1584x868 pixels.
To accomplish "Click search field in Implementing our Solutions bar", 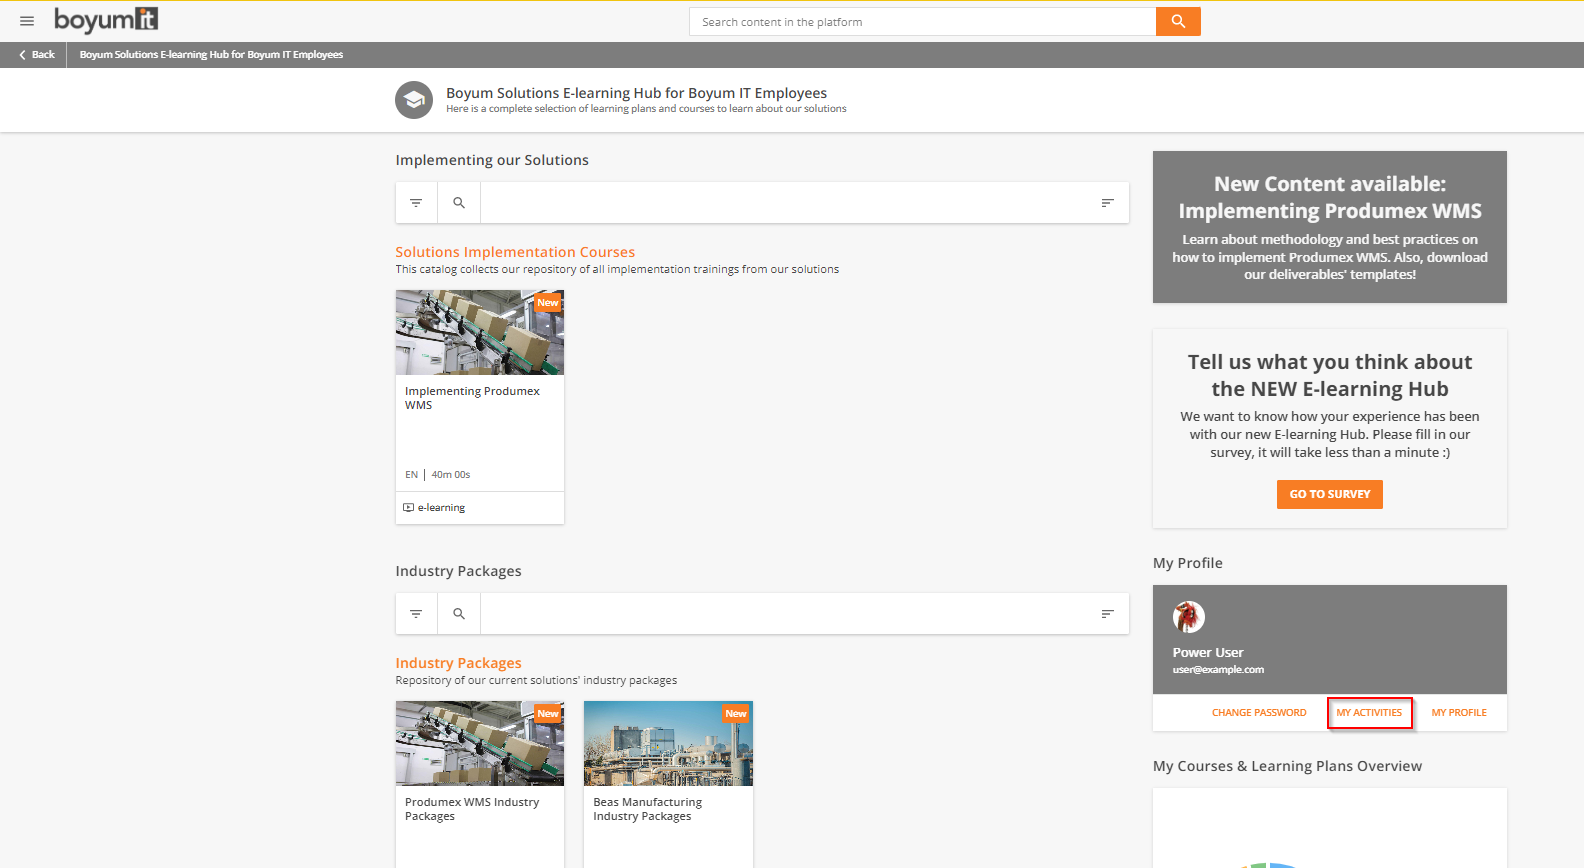I will point(784,202).
